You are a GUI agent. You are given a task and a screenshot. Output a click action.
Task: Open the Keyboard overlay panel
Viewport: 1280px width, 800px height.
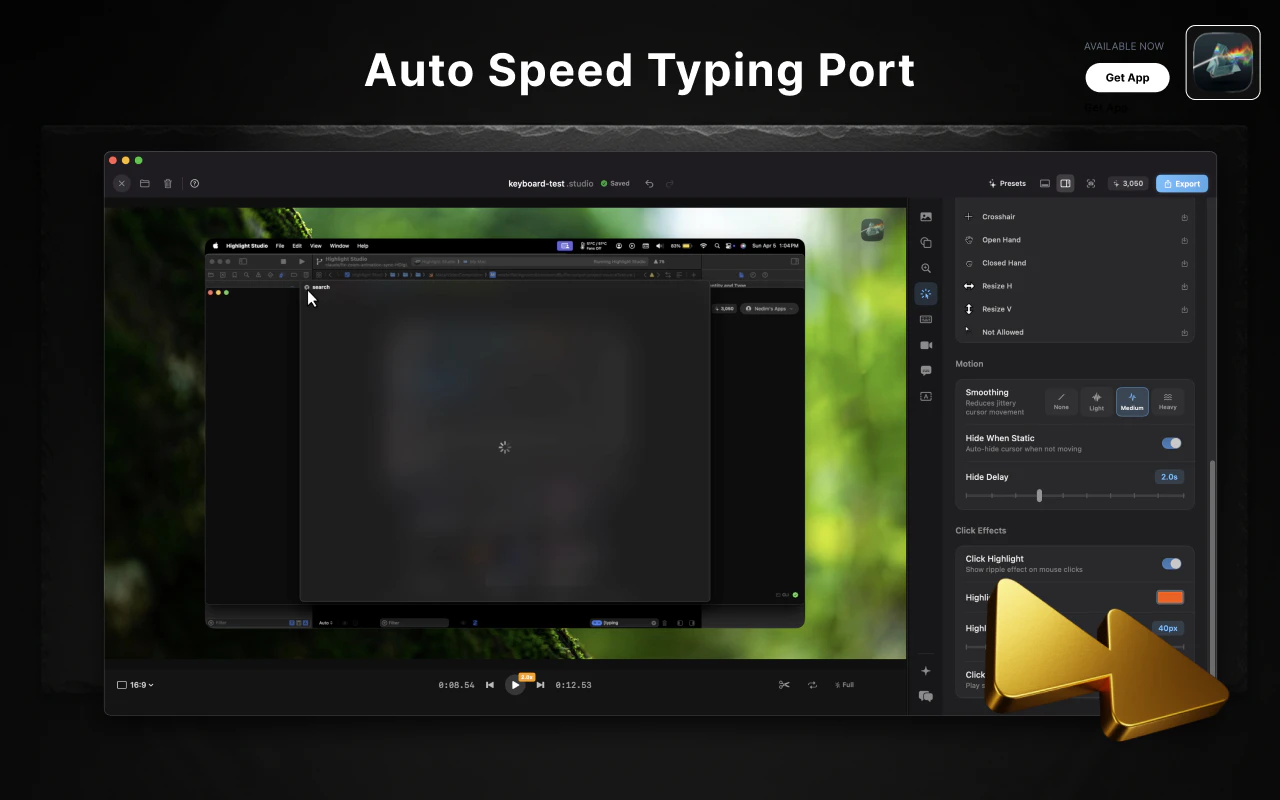[925, 319]
